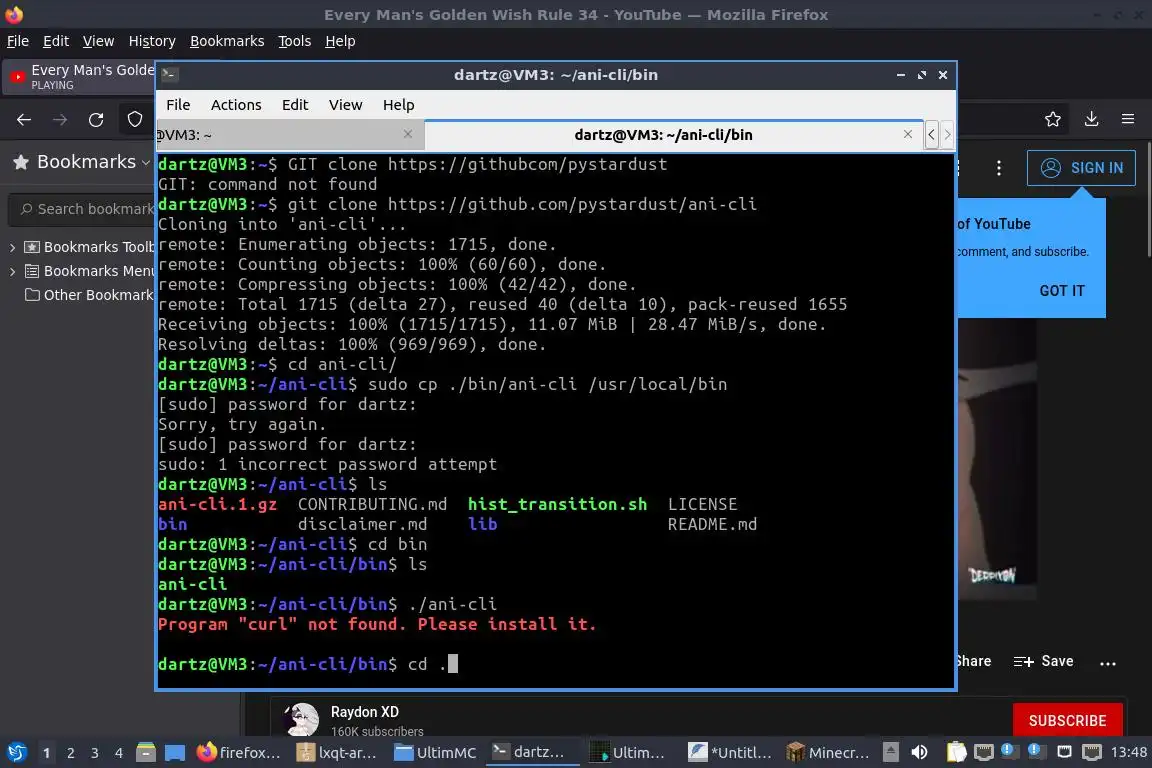This screenshot has width=1152, height=768.
Task: Open the terminal File menu
Action: tap(178, 104)
